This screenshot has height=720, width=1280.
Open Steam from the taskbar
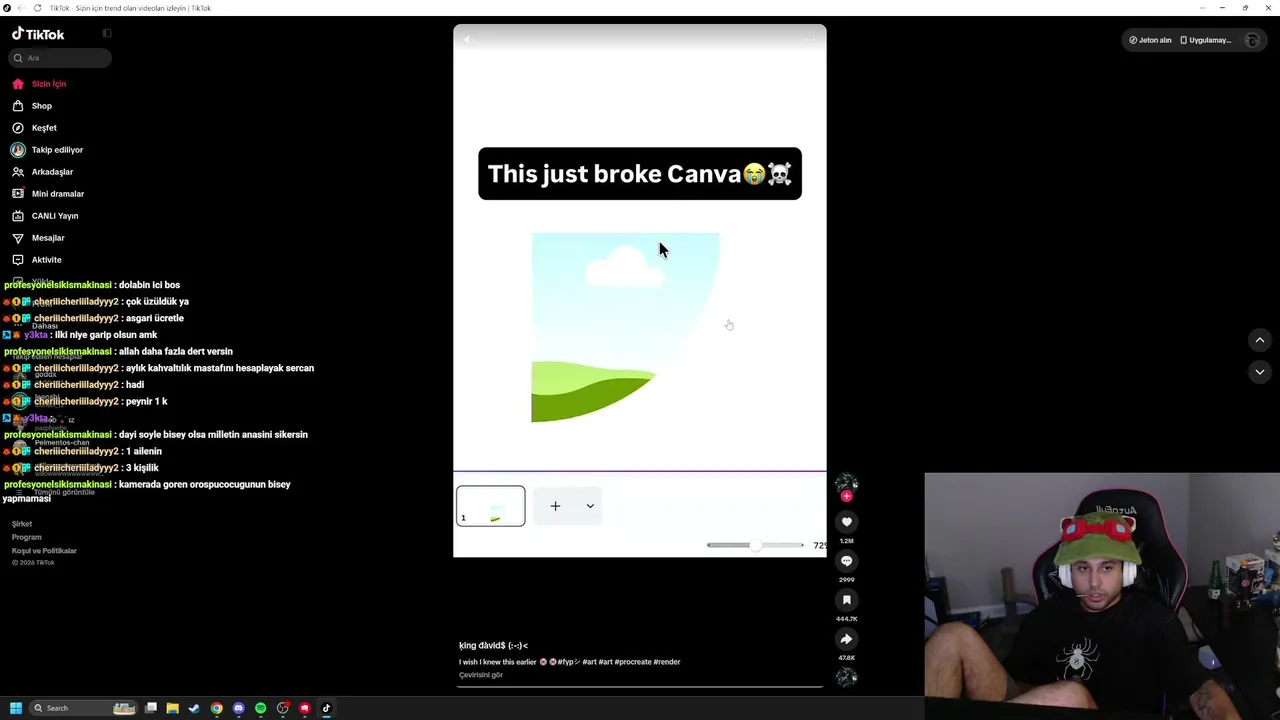[x=194, y=708]
